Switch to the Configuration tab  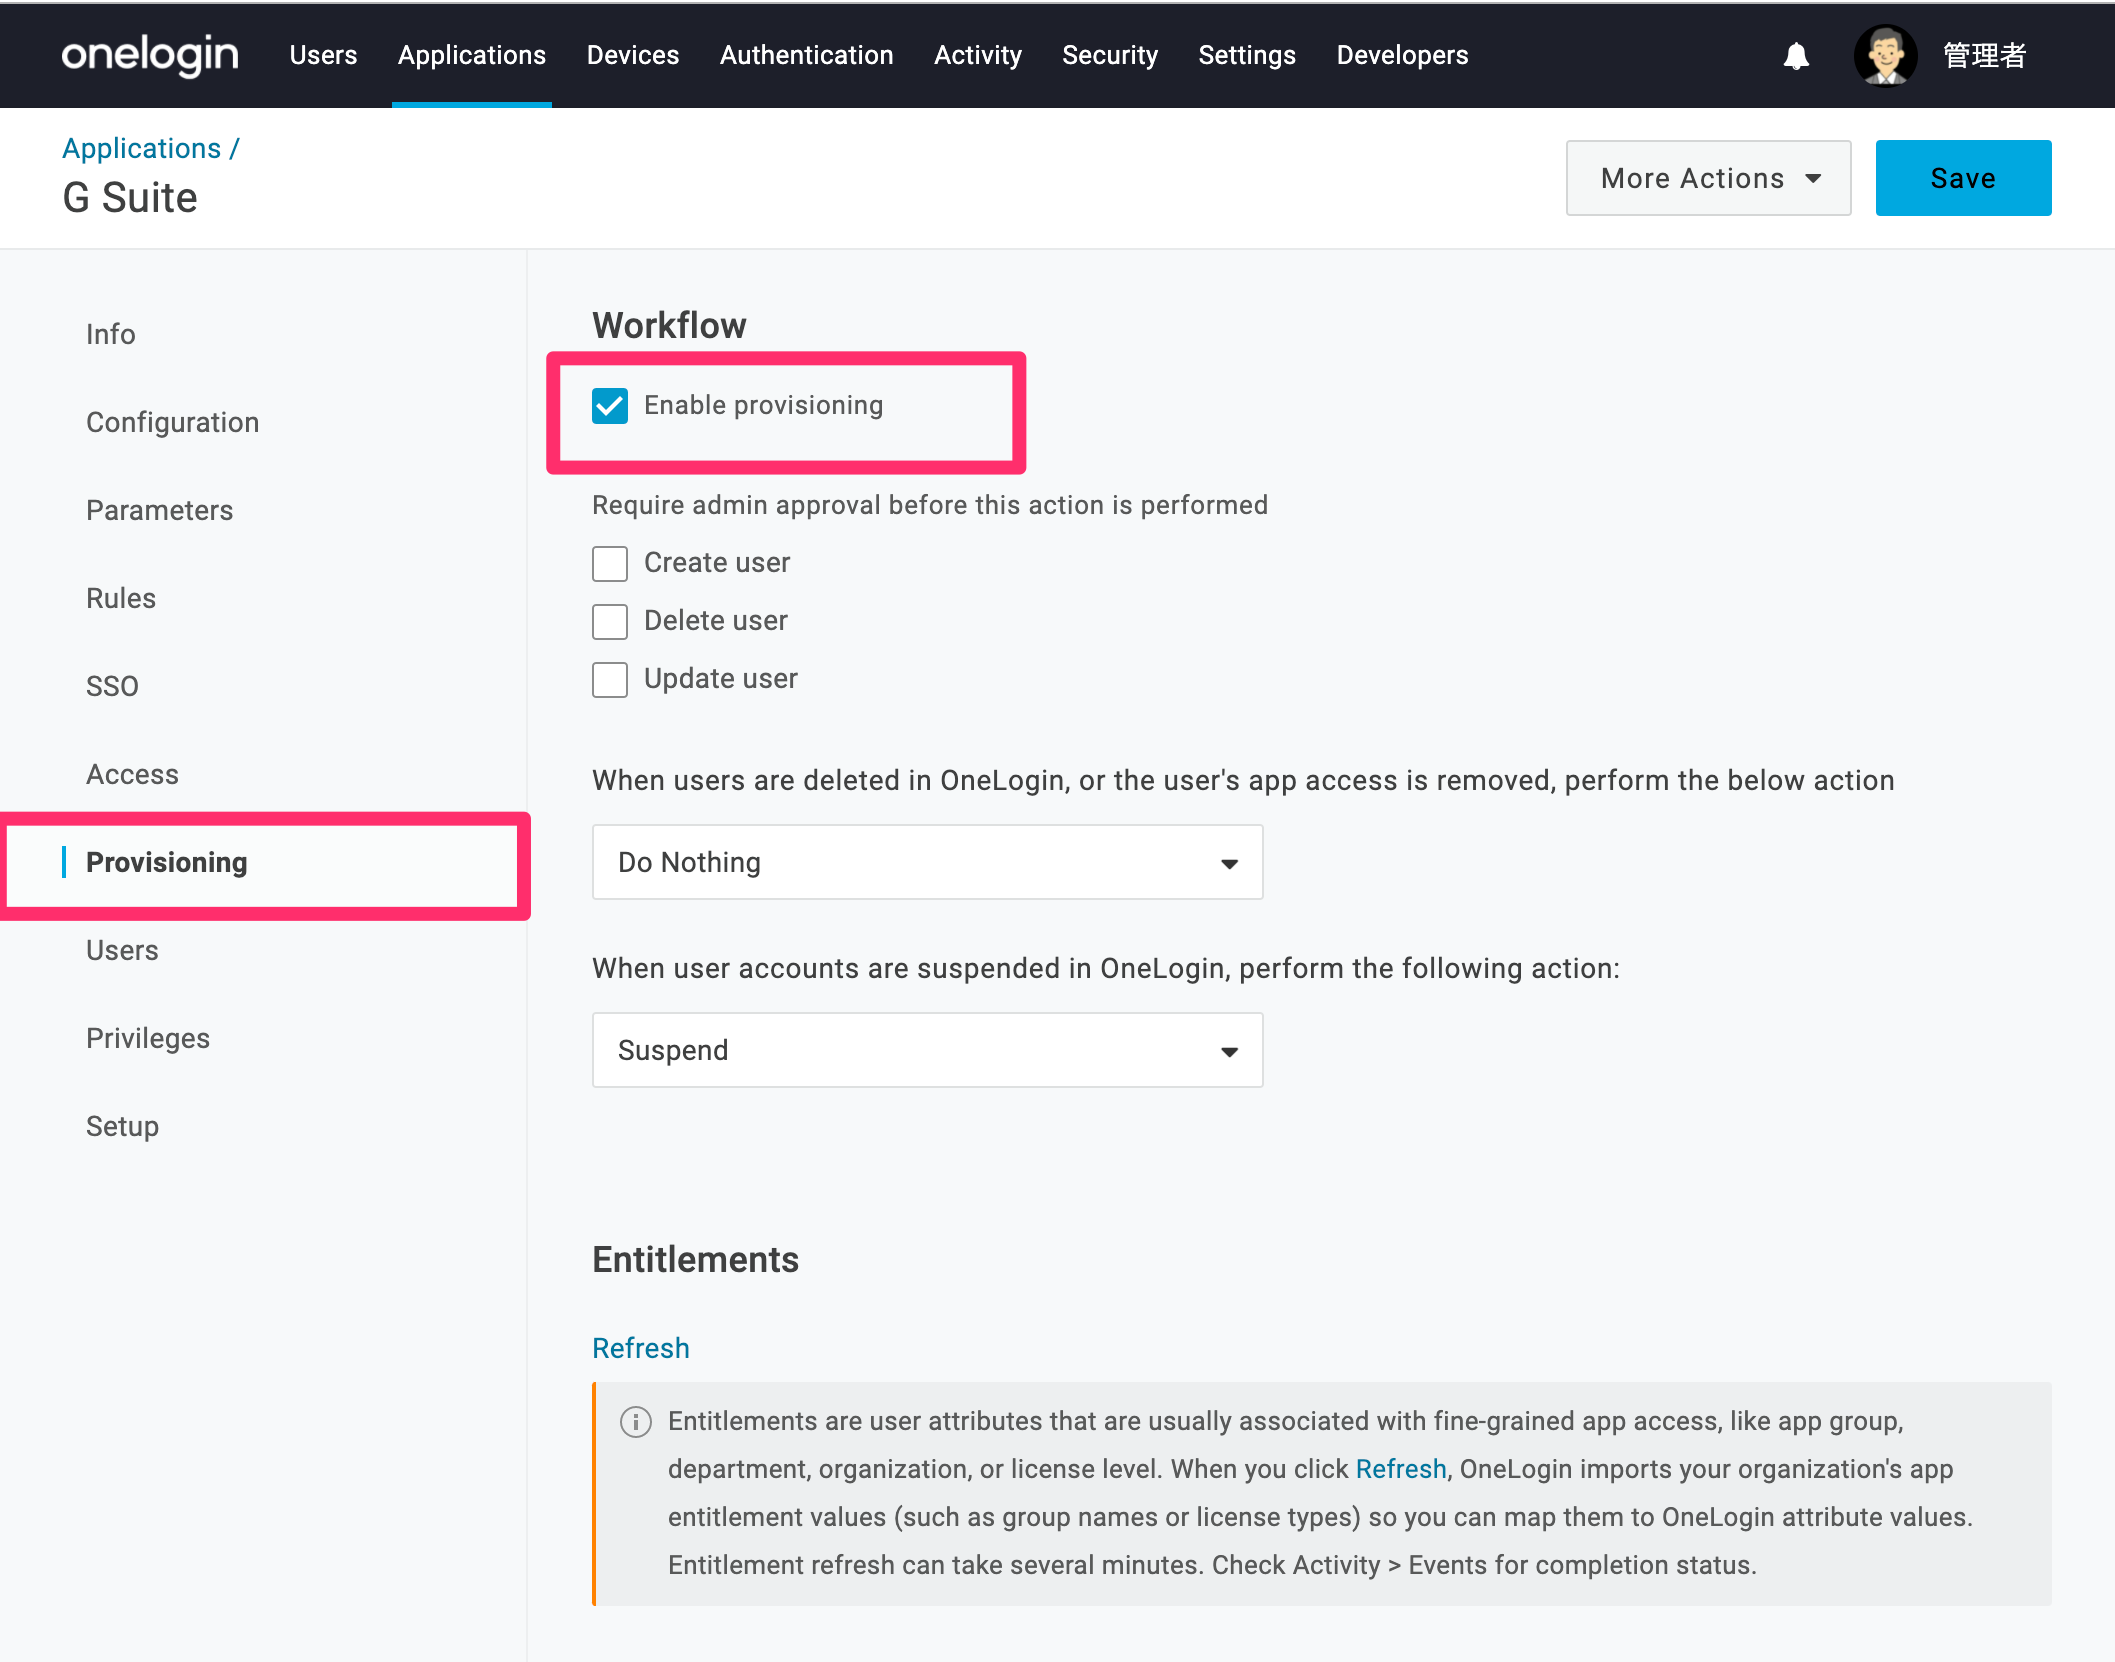pyautogui.click(x=173, y=422)
